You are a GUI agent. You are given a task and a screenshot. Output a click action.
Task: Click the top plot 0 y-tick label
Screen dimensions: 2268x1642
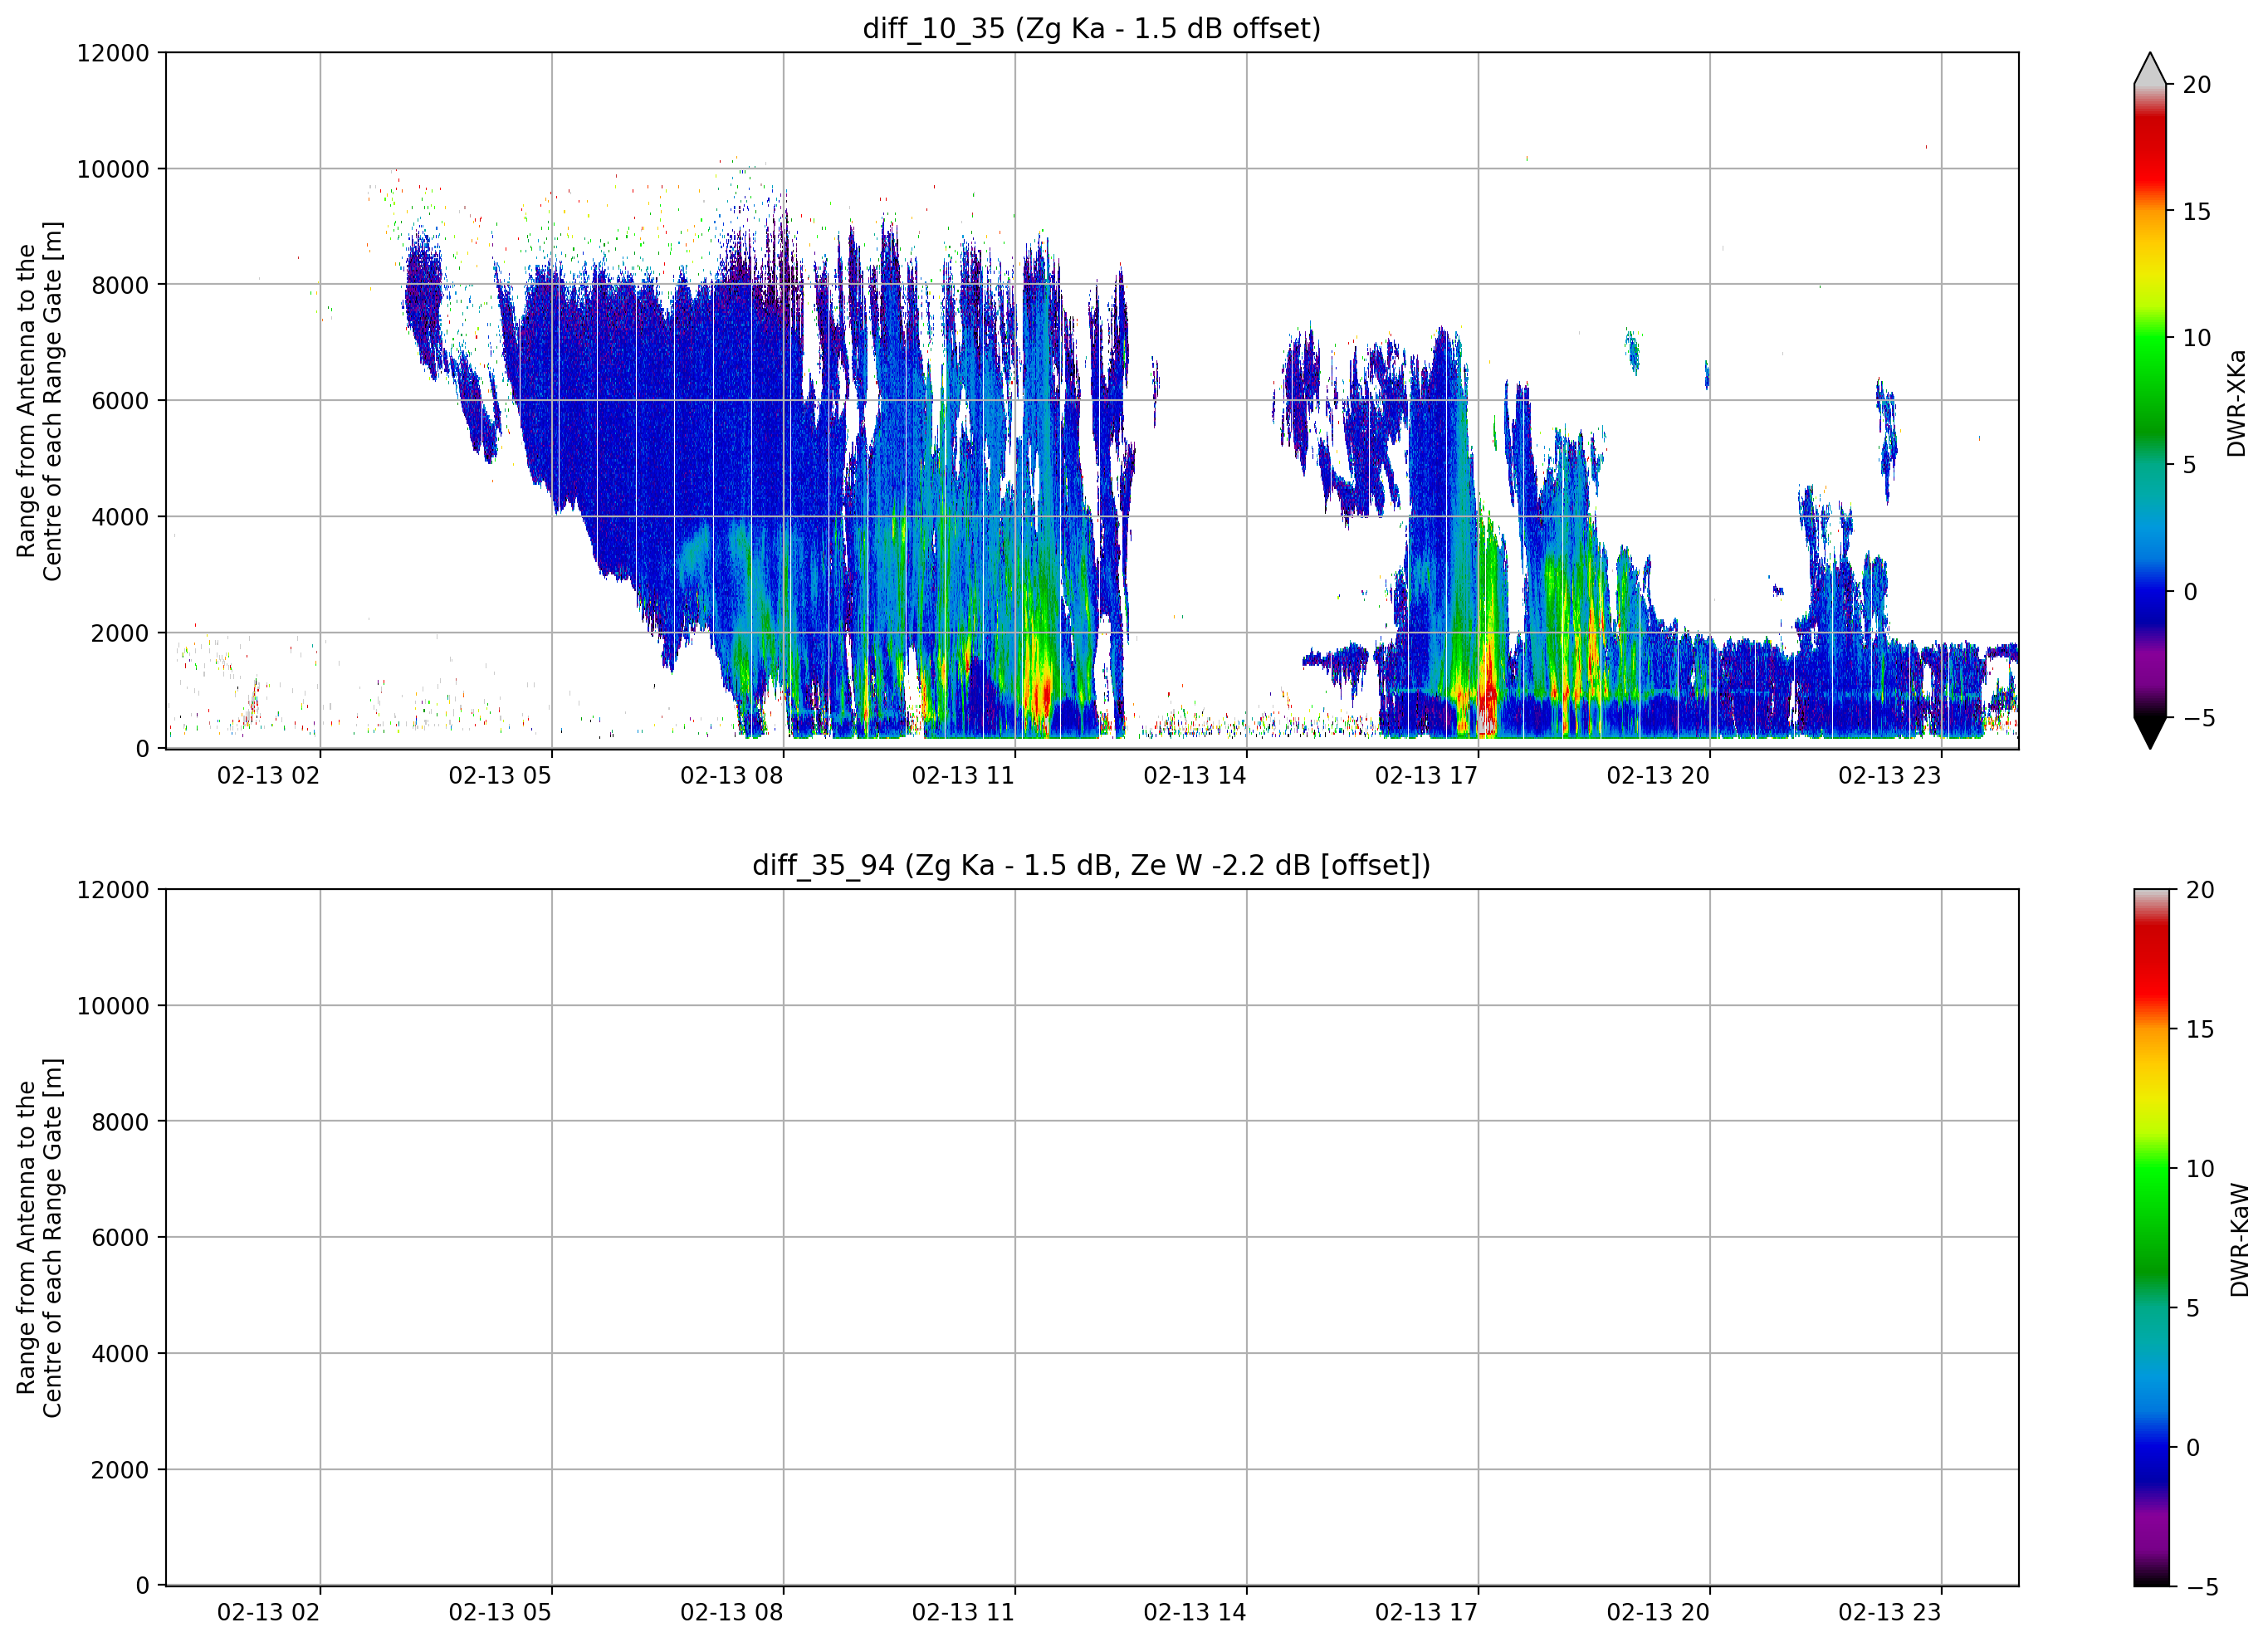coord(142,749)
